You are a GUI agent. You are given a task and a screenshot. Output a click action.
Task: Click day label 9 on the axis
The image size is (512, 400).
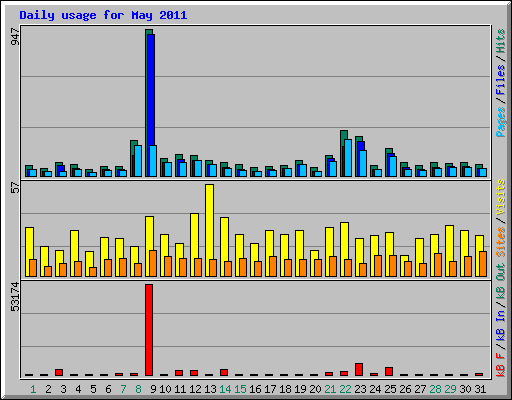(153, 389)
